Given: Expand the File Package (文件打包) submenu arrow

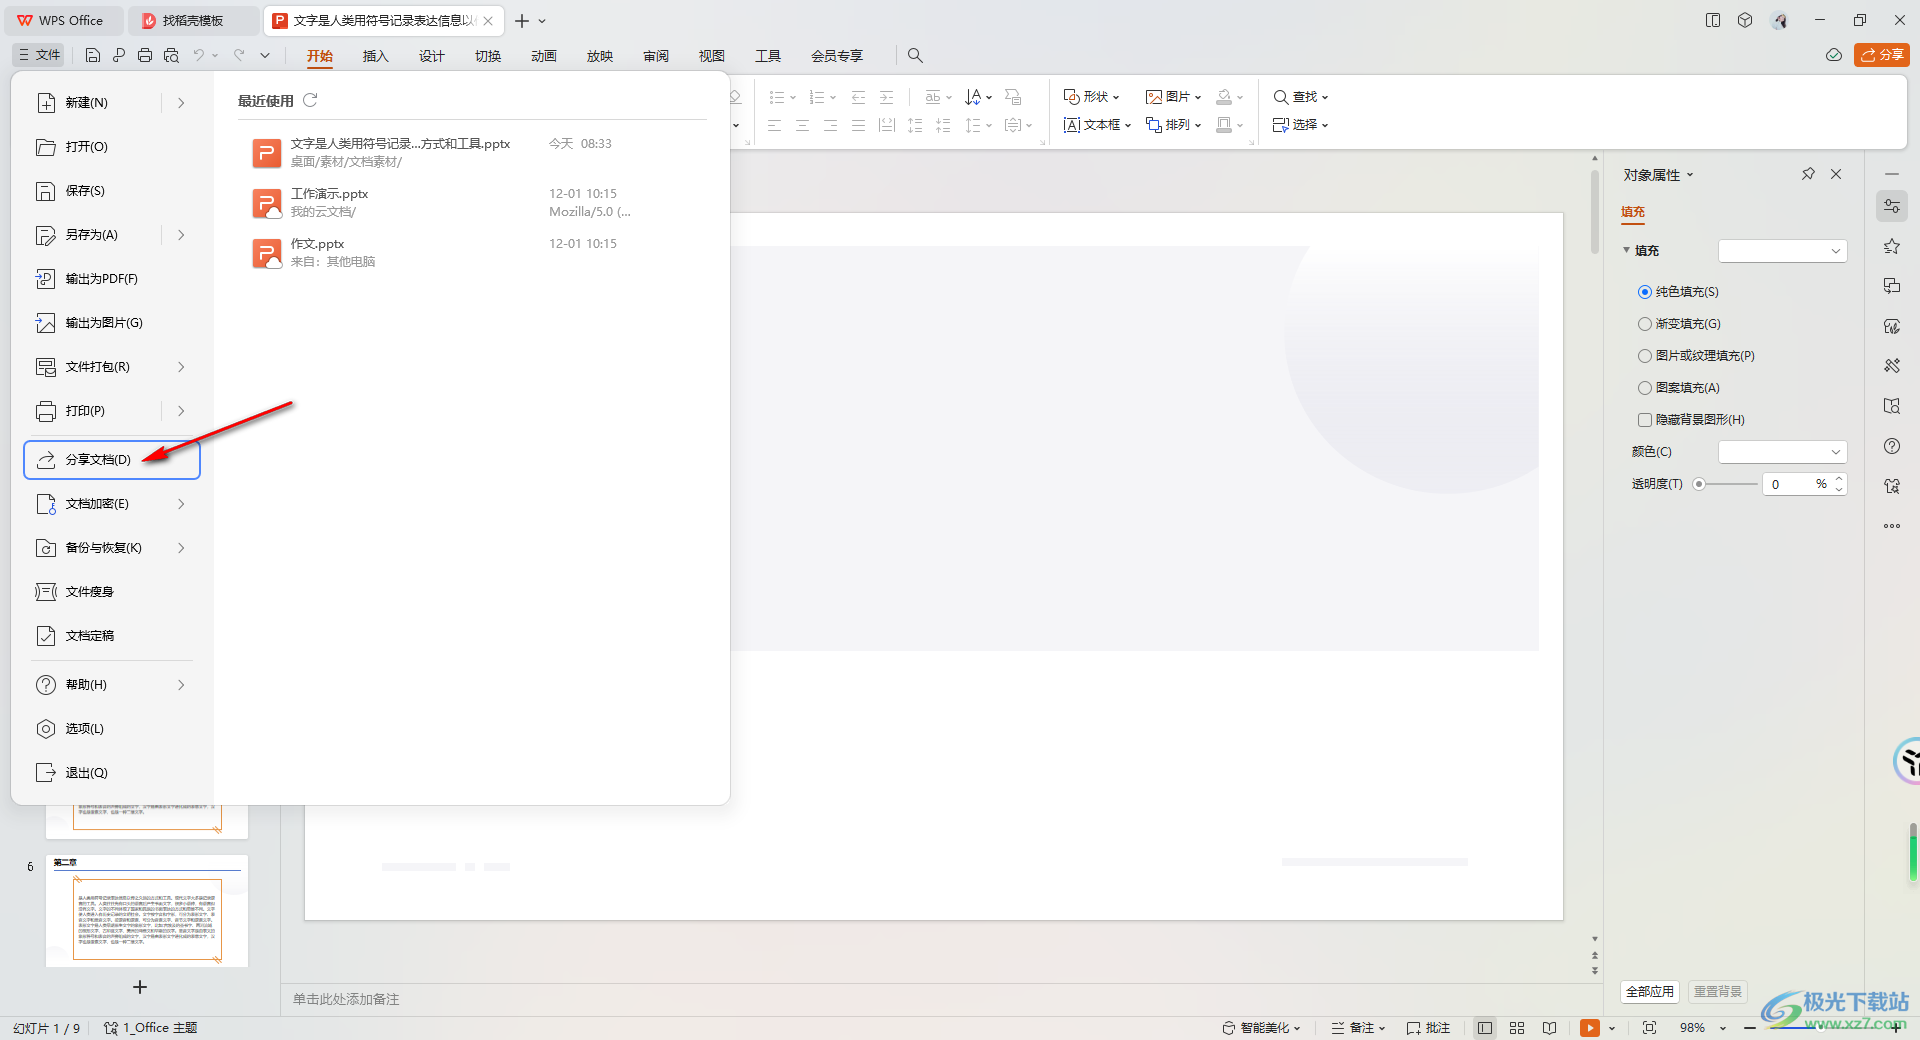Looking at the screenshot, I should coord(181,367).
